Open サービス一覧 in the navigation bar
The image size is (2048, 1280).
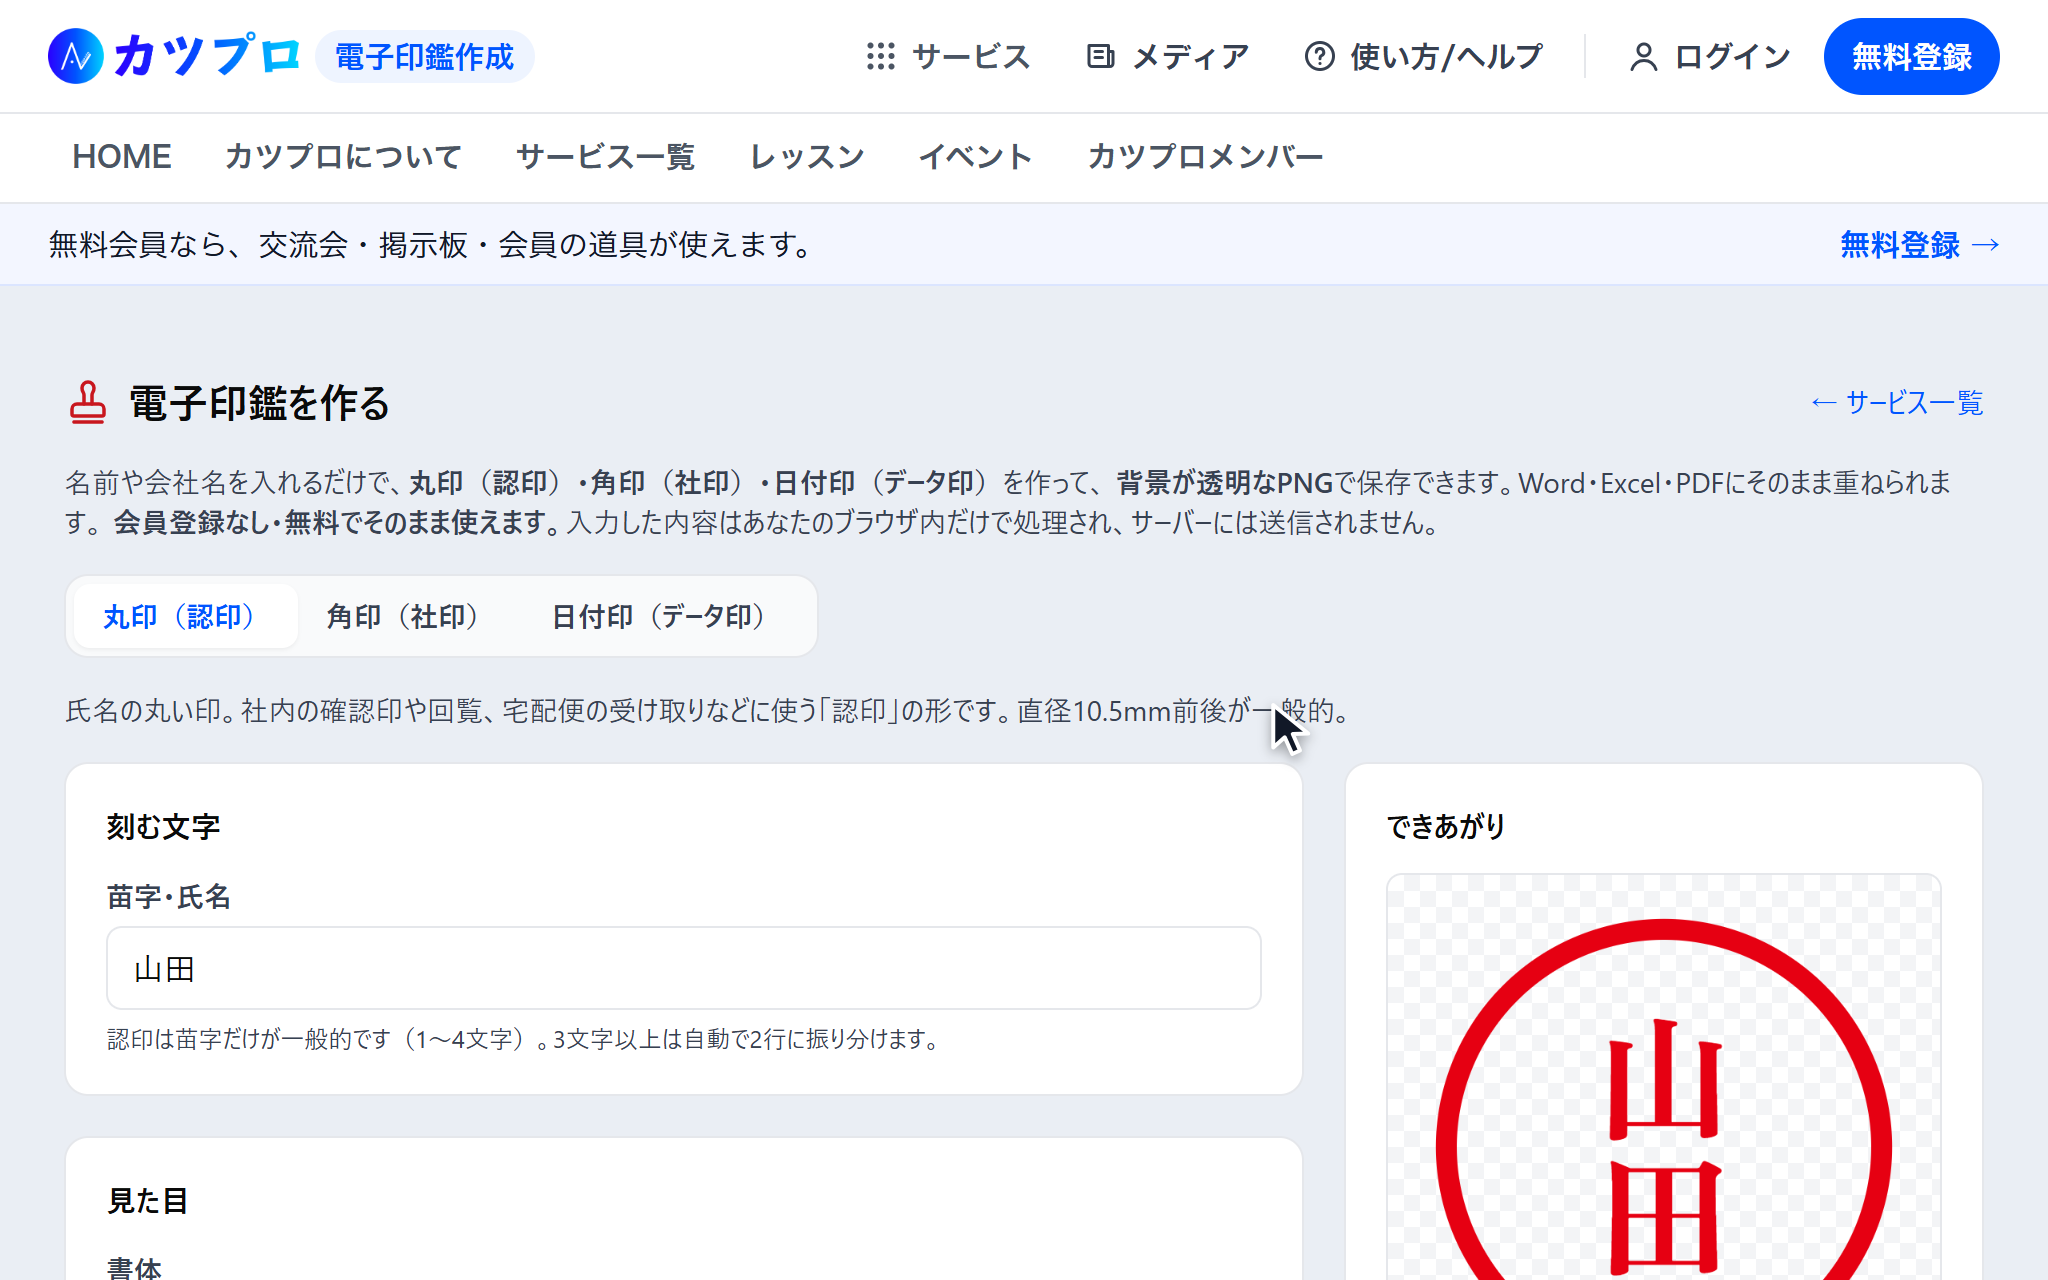coord(605,157)
